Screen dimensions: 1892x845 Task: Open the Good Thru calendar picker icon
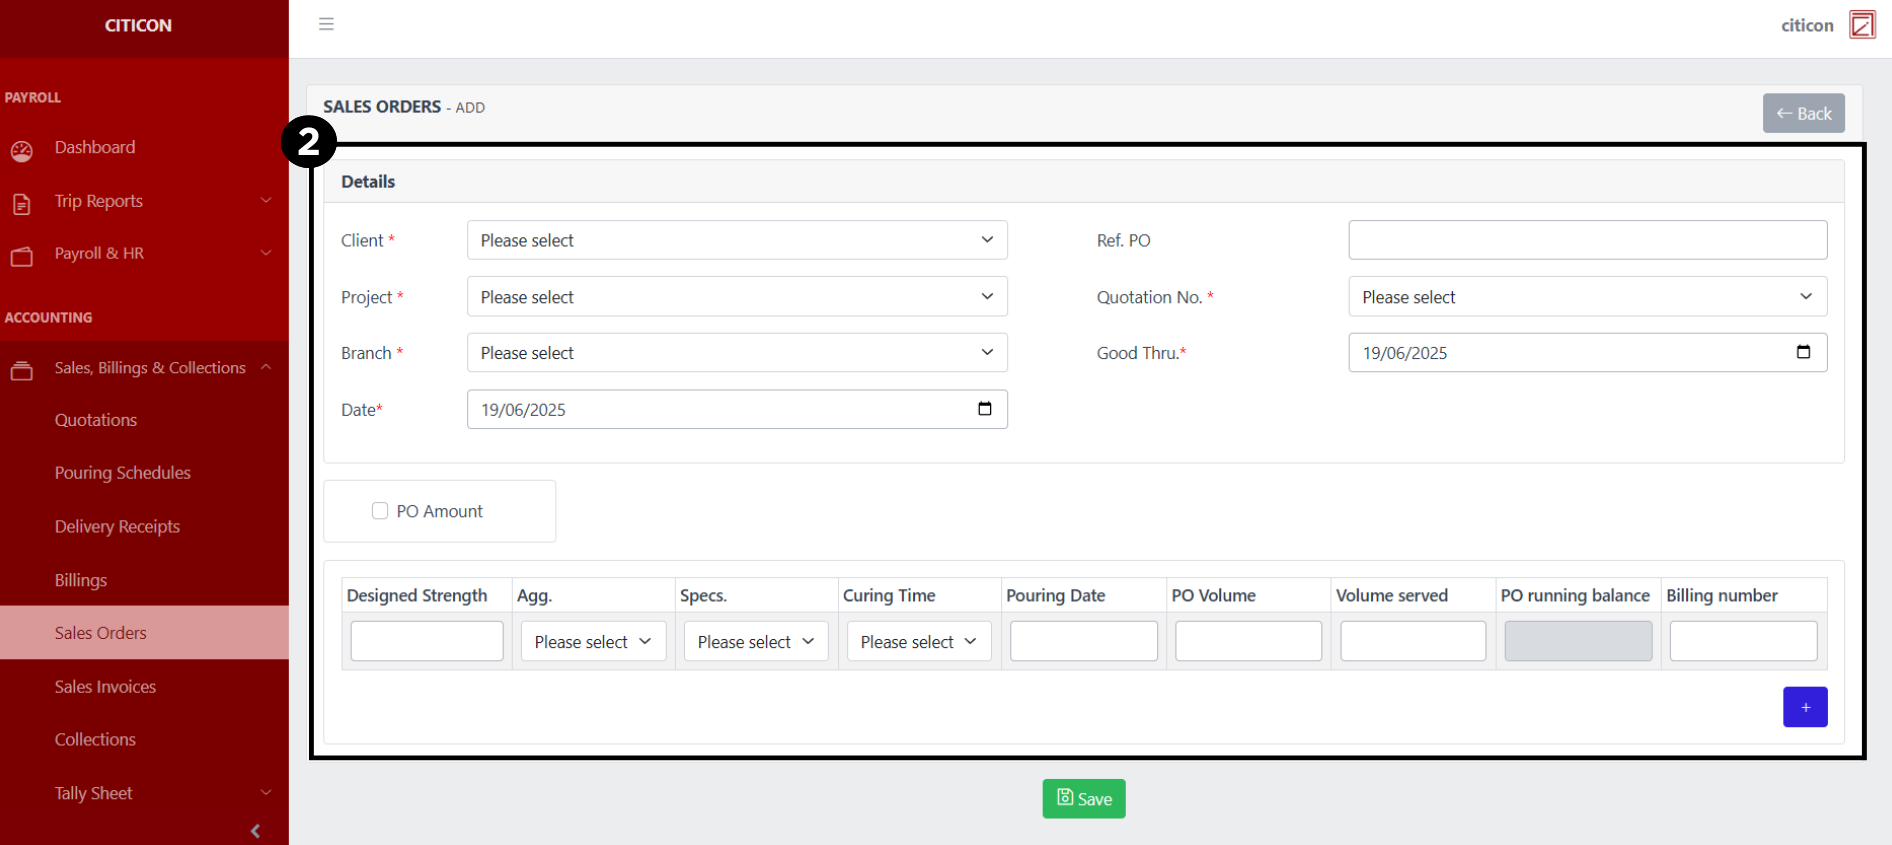pyautogui.click(x=1803, y=352)
